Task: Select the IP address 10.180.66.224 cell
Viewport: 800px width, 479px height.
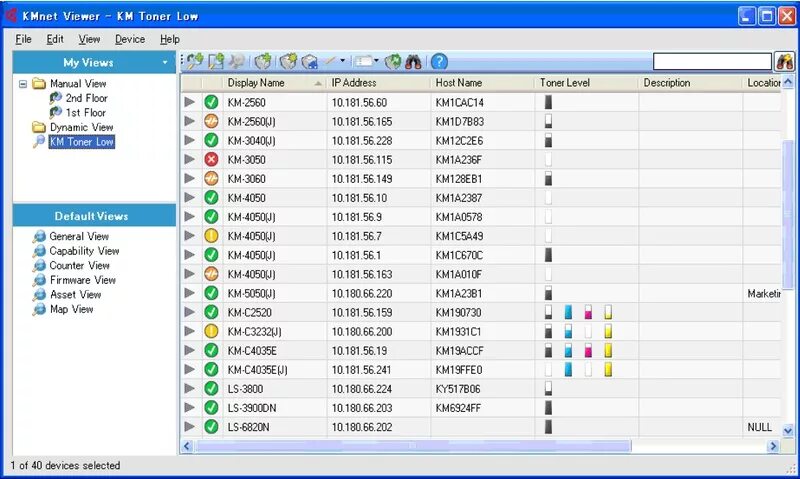Action: pyautogui.click(x=379, y=389)
